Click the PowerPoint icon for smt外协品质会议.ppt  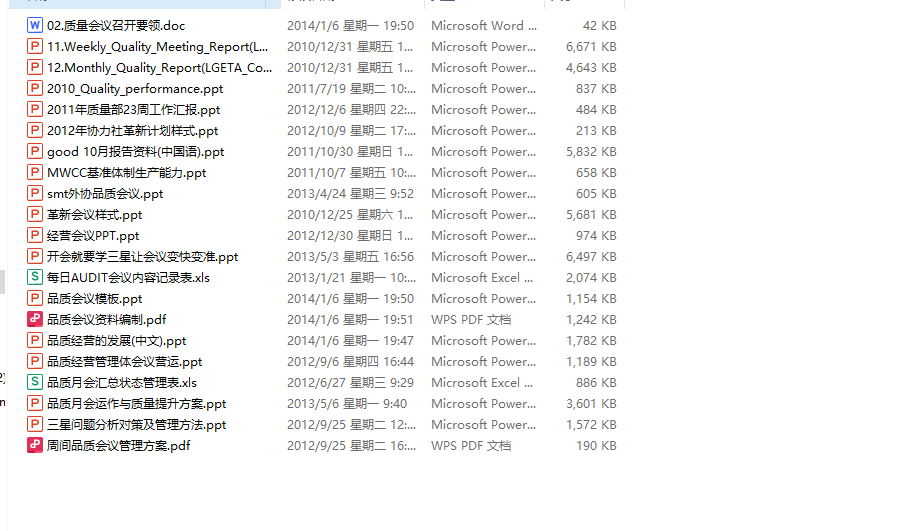coord(35,194)
